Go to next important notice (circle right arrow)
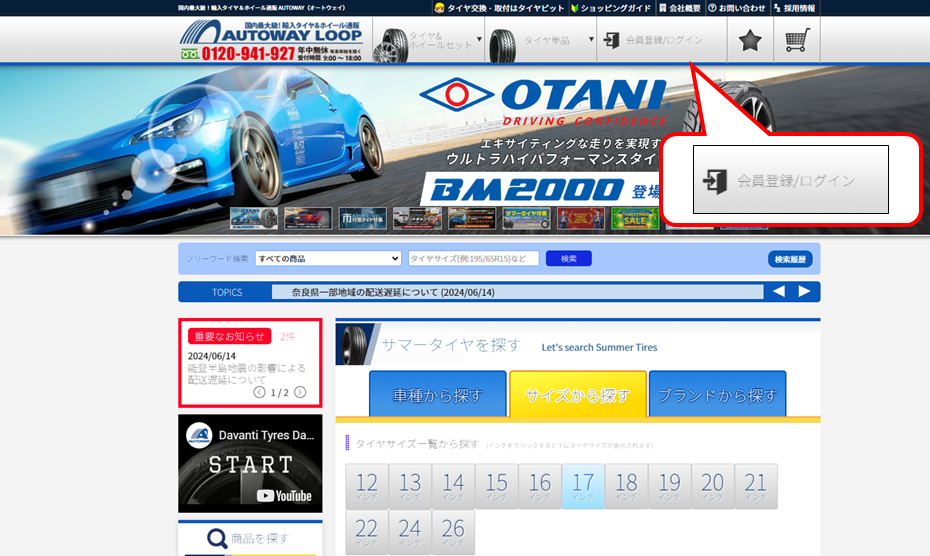930x556 pixels. point(300,392)
